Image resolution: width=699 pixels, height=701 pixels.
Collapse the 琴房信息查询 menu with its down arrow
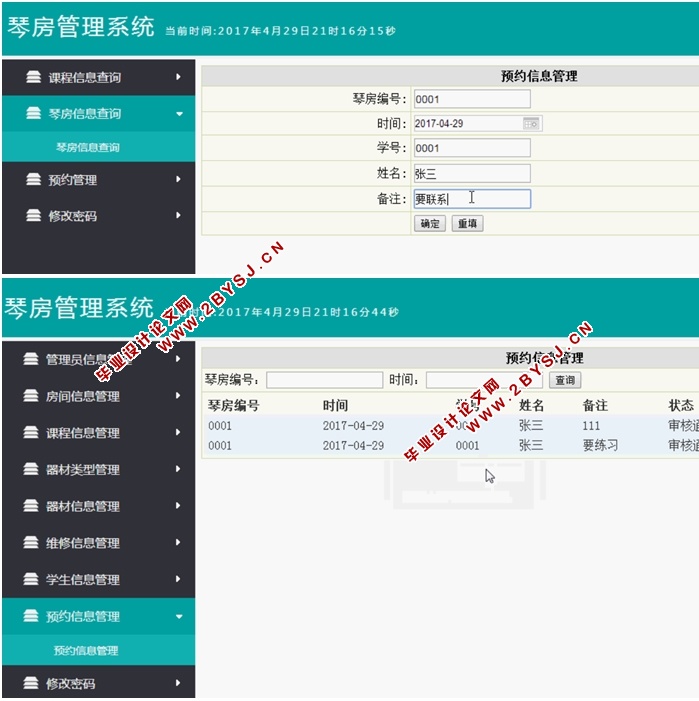tap(179, 114)
